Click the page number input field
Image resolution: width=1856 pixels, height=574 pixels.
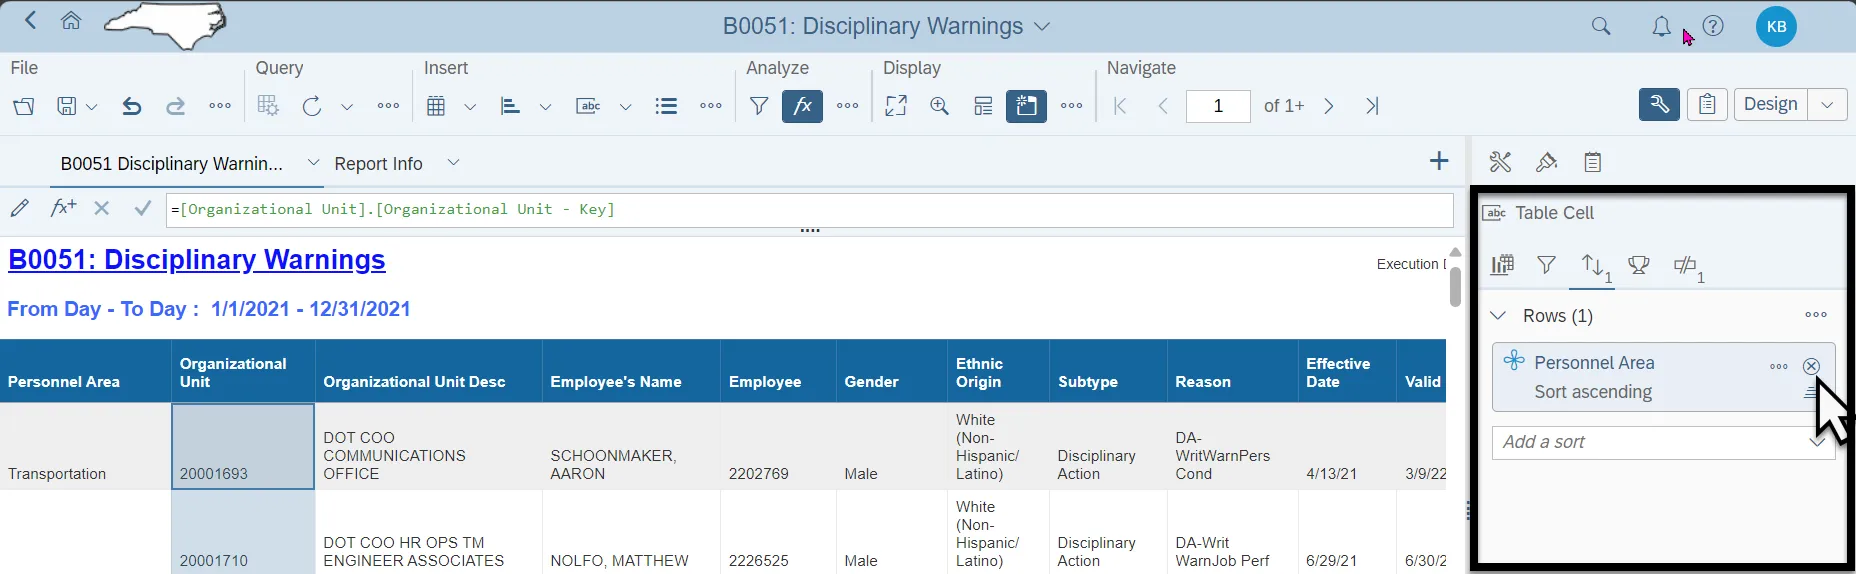tap(1217, 106)
